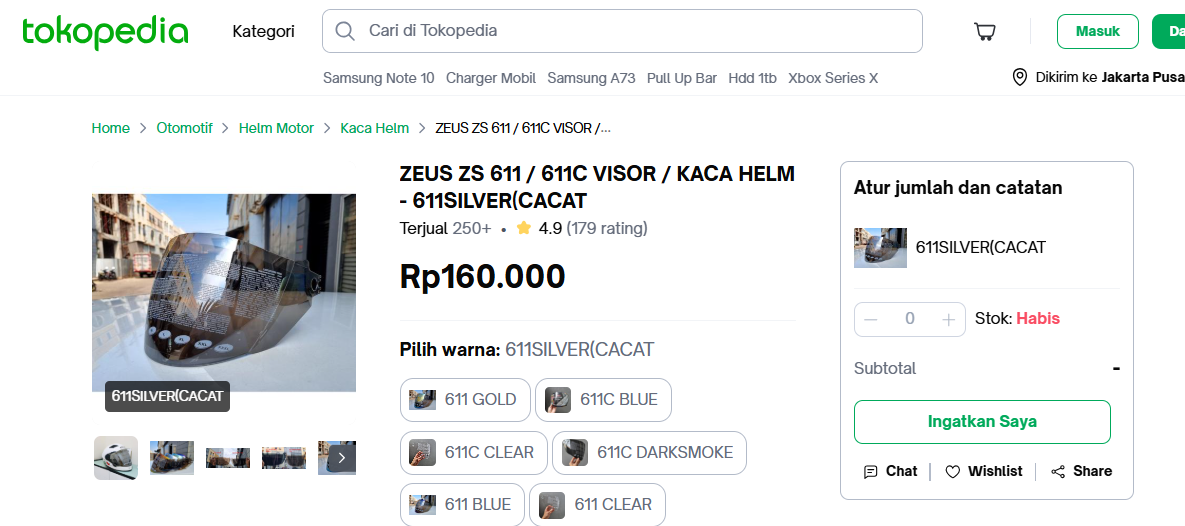Choose the 611C DARKSMOKE variant
Viewport: 1185px width, 526px height.
[x=648, y=452]
